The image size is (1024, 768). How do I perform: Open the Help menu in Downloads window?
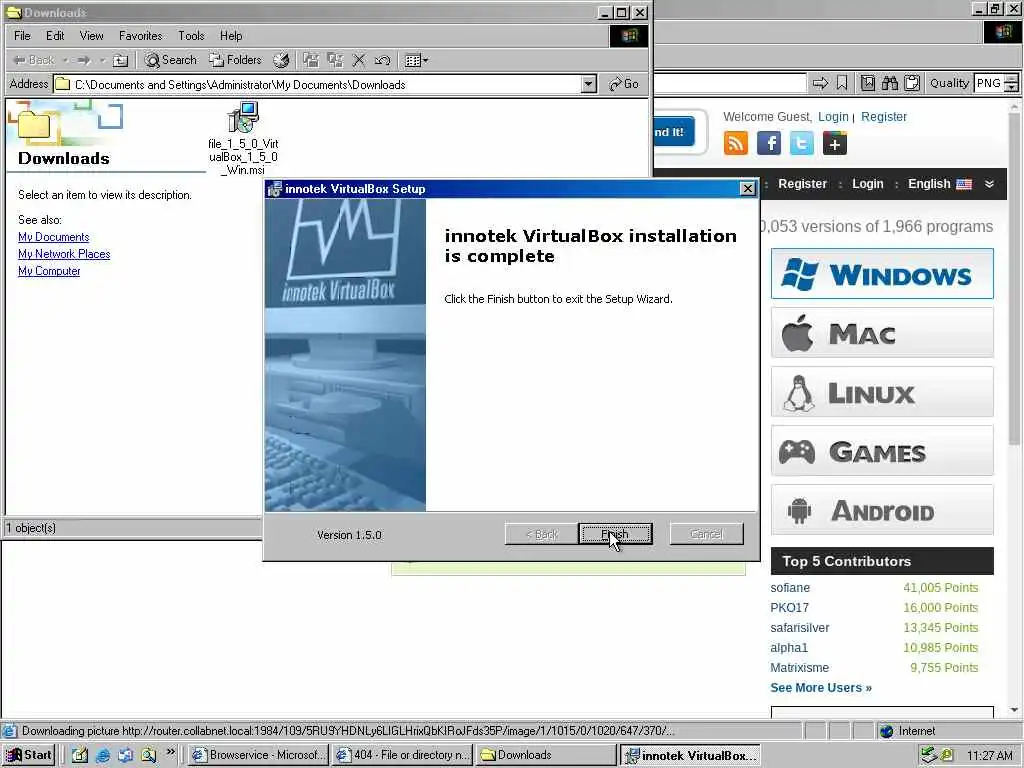pyautogui.click(x=231, y=36)
